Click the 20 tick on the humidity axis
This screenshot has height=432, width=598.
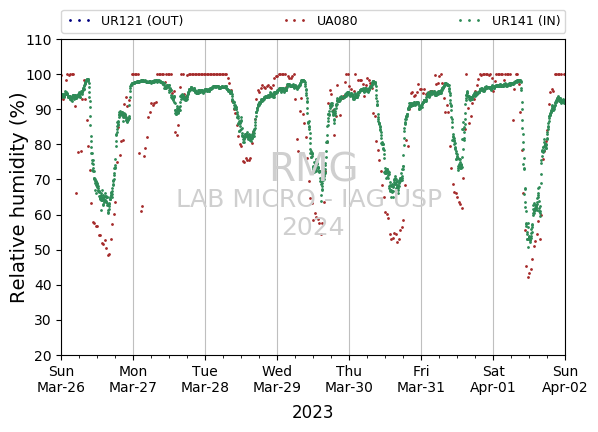coord(43,356)
